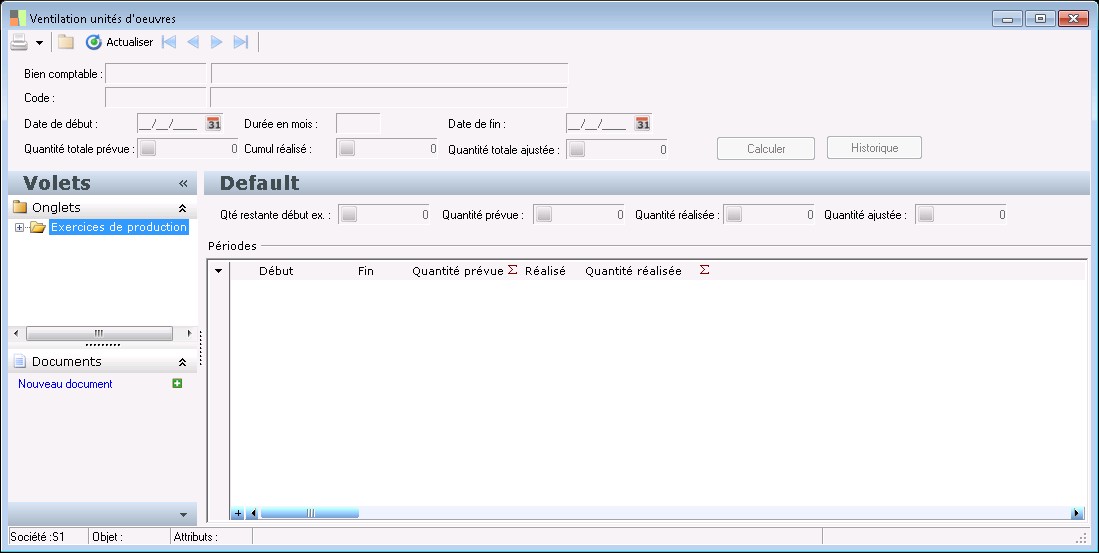This screenshot has width=1099, height=553.
Task: Click the Objet : status bar entry
Action: pyautogui.click(x=107, y=537)
